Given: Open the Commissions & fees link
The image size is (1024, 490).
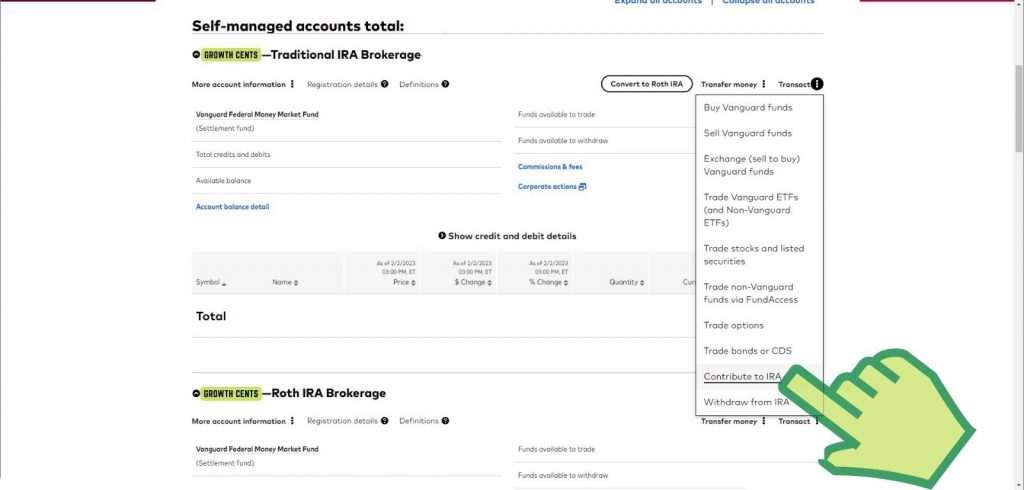Looking at the screenshot, I should click(550, 167).
